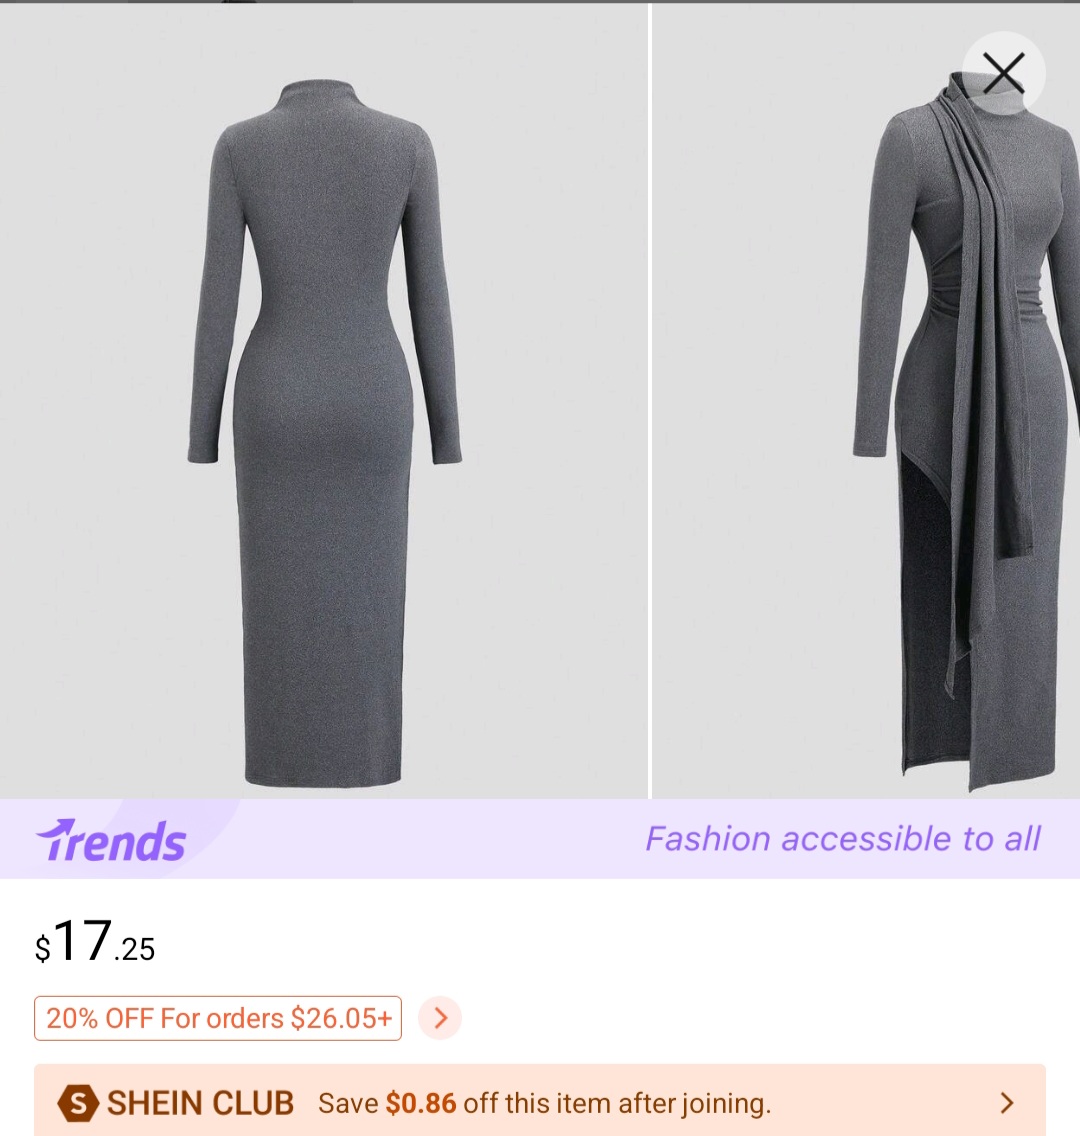Tap the hexagon S SHEIN CLUB icon
The height and width of the screenshot is (1136, 1080).
(x=78, y=1103)
